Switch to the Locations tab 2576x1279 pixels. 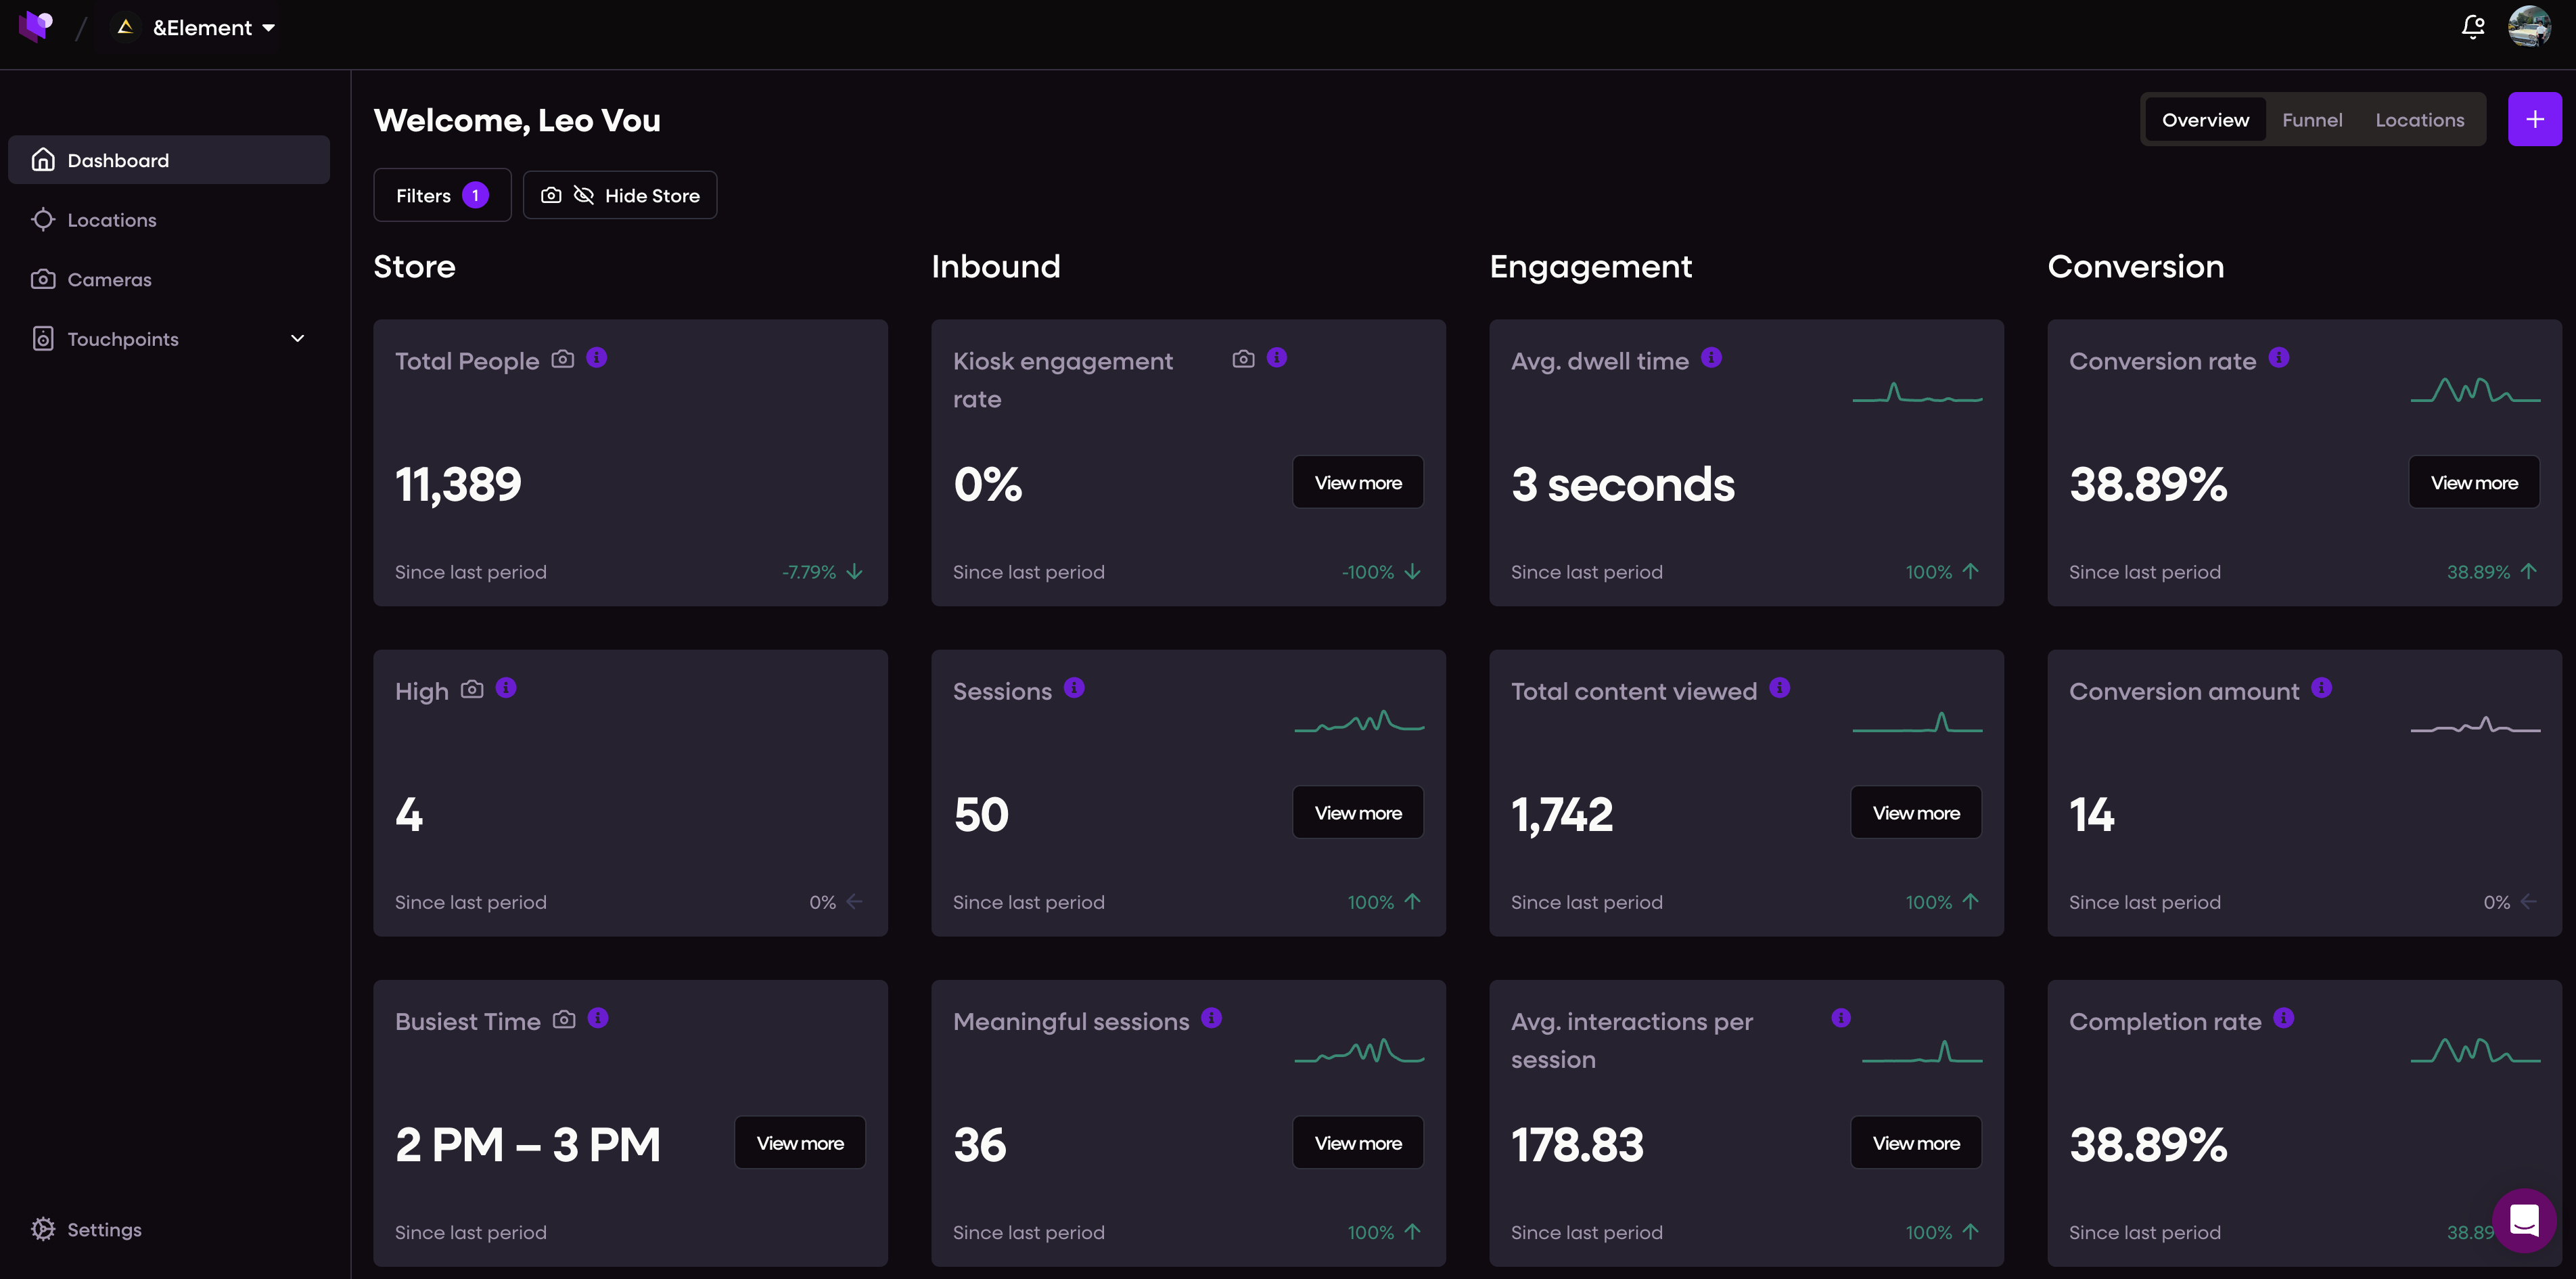coord(2419,120)
